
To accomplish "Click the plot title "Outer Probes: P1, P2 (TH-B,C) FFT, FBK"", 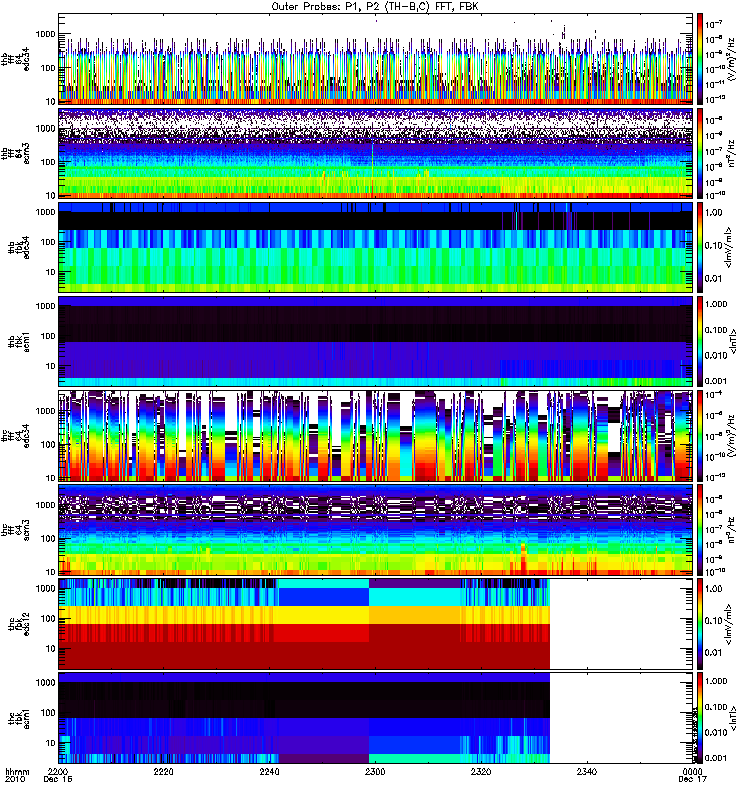I will (x=375, y=7).
